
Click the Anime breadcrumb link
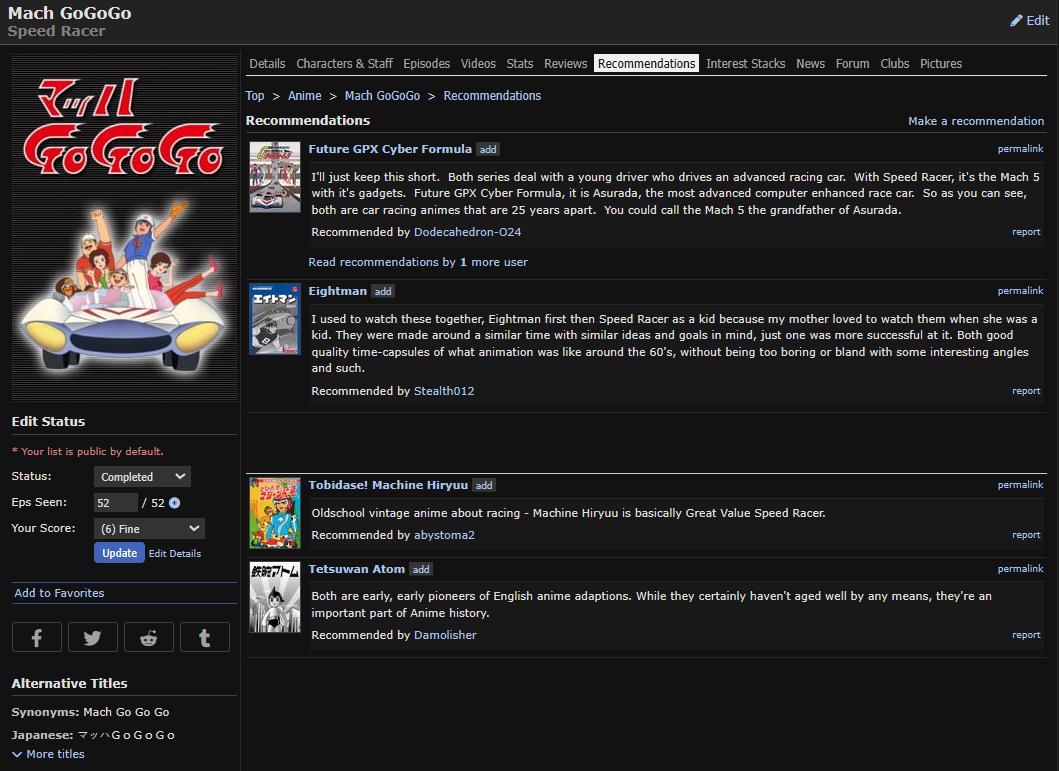coord(305,96)
